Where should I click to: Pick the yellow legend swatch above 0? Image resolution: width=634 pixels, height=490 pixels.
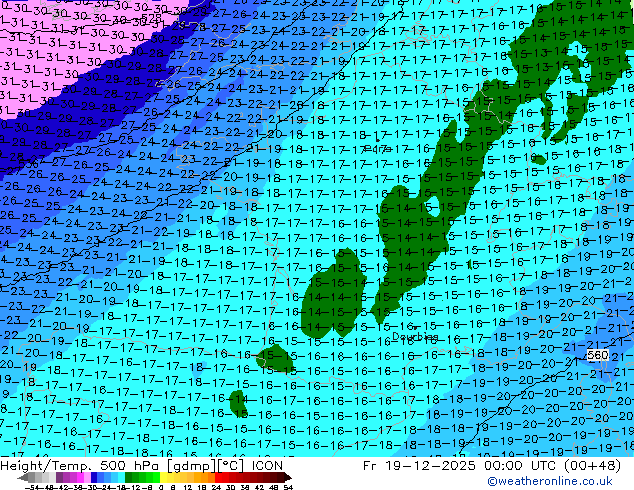(163, 477)
